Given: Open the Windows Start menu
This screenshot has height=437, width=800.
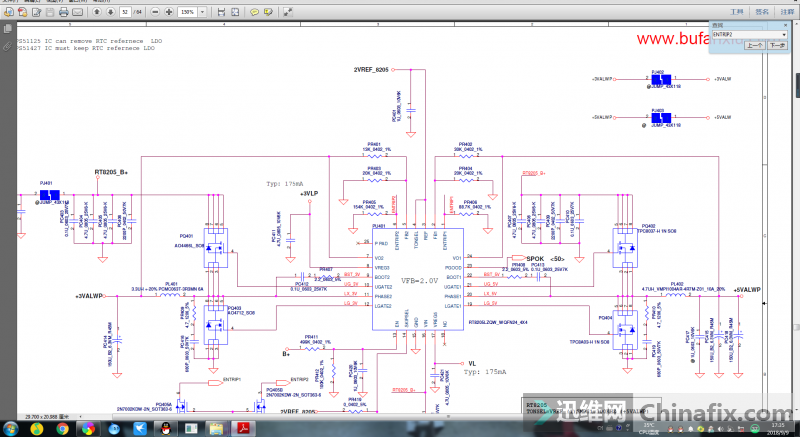Looking at the screenshot, I should click(10, 429).
